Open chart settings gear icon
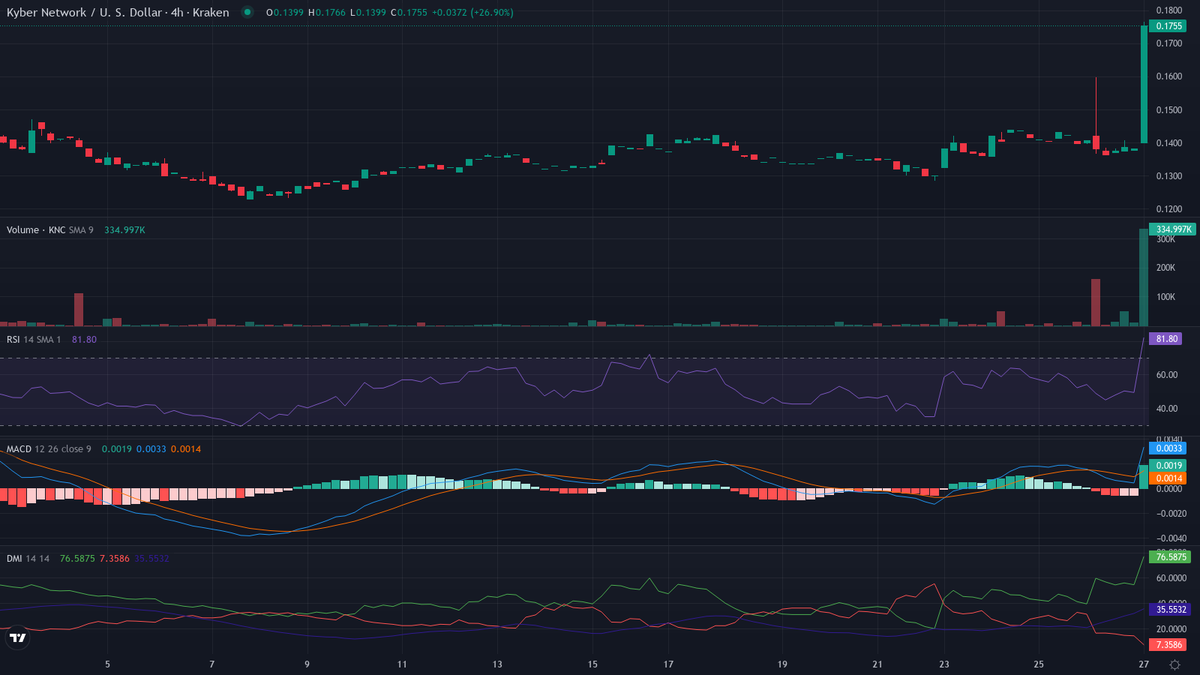 (1174, 663)
